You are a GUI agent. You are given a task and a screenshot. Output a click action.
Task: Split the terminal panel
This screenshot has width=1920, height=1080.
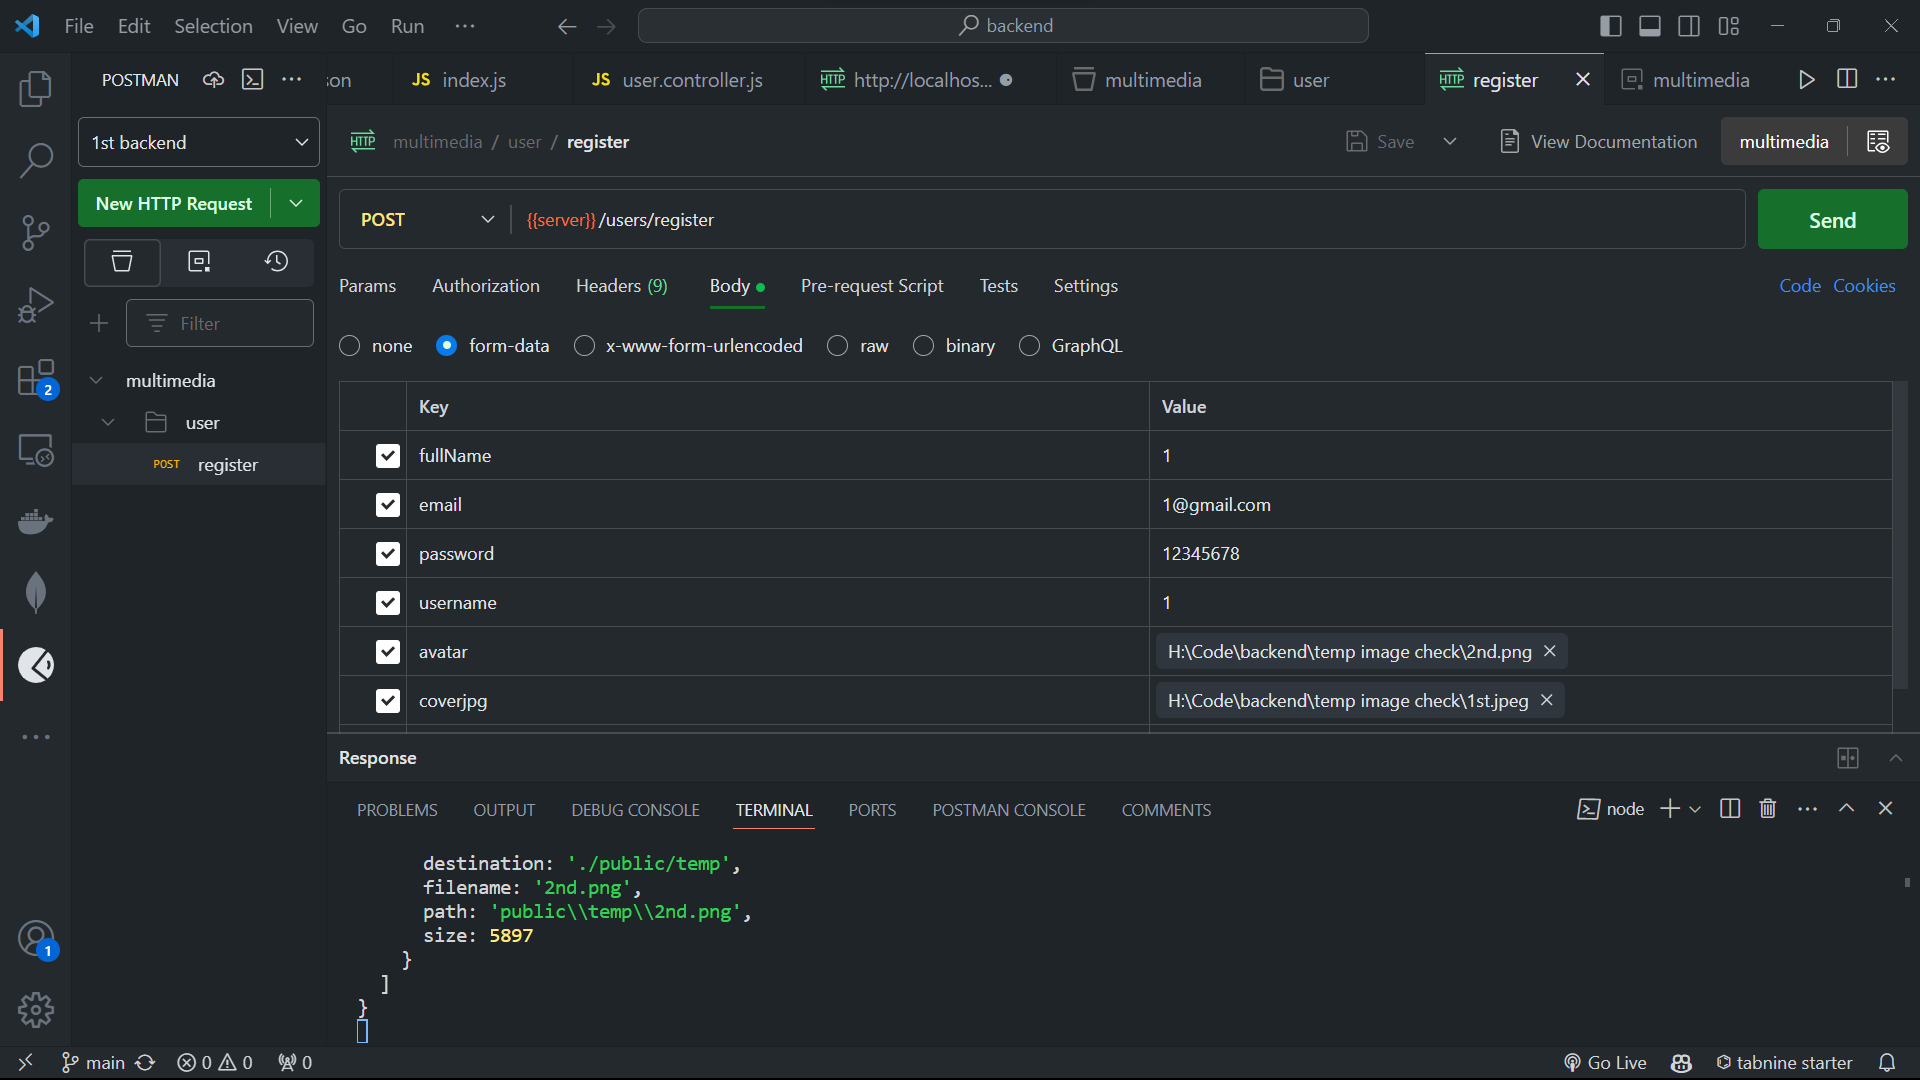[1730, 809]
